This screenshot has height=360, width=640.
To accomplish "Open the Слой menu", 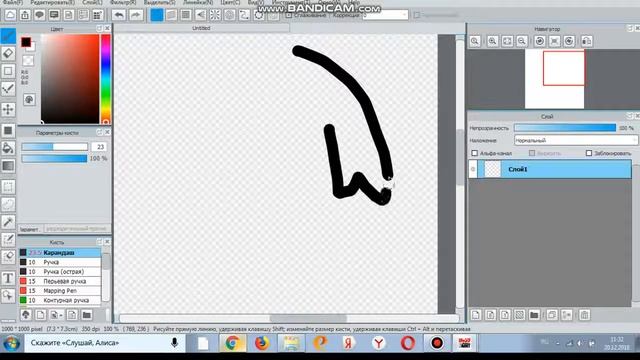I will coord(92,2).
